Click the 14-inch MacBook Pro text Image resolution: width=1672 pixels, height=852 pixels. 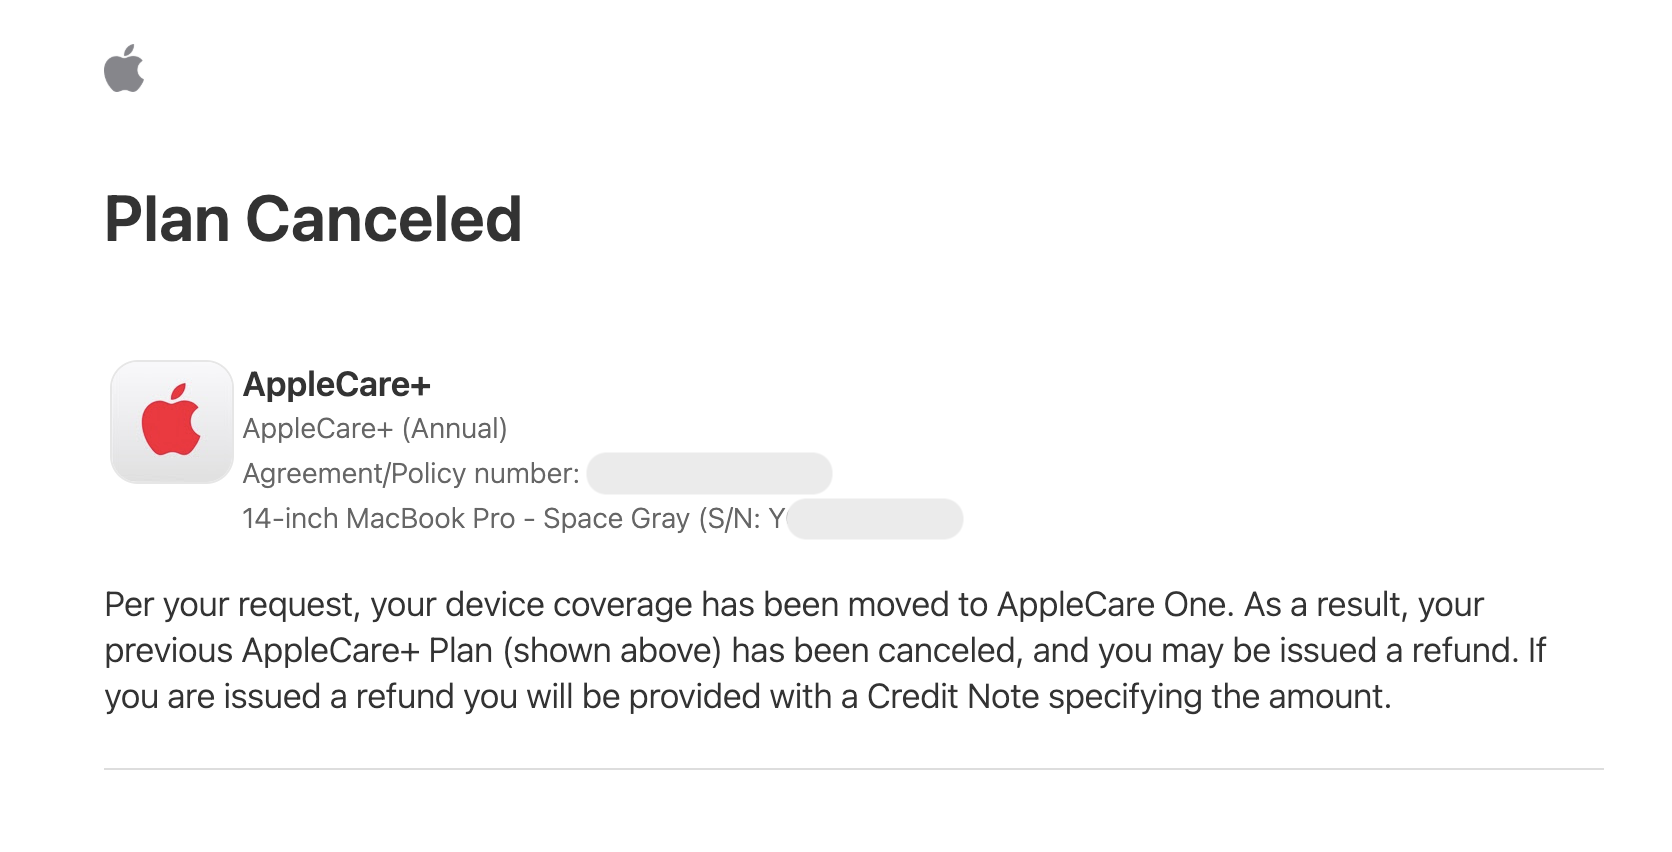tap(378, 519)
